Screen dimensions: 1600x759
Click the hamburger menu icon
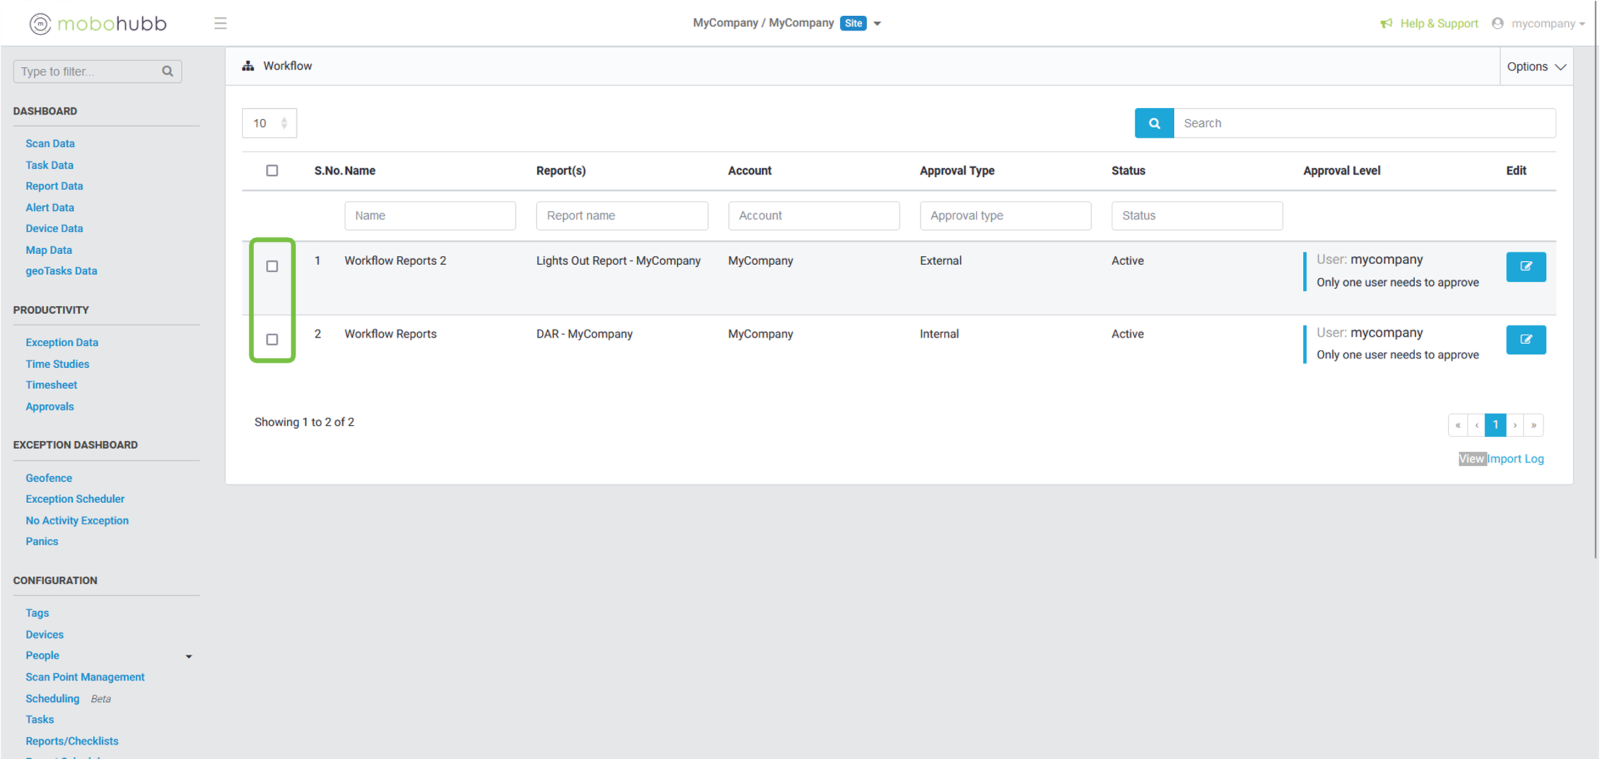point(220,23)
